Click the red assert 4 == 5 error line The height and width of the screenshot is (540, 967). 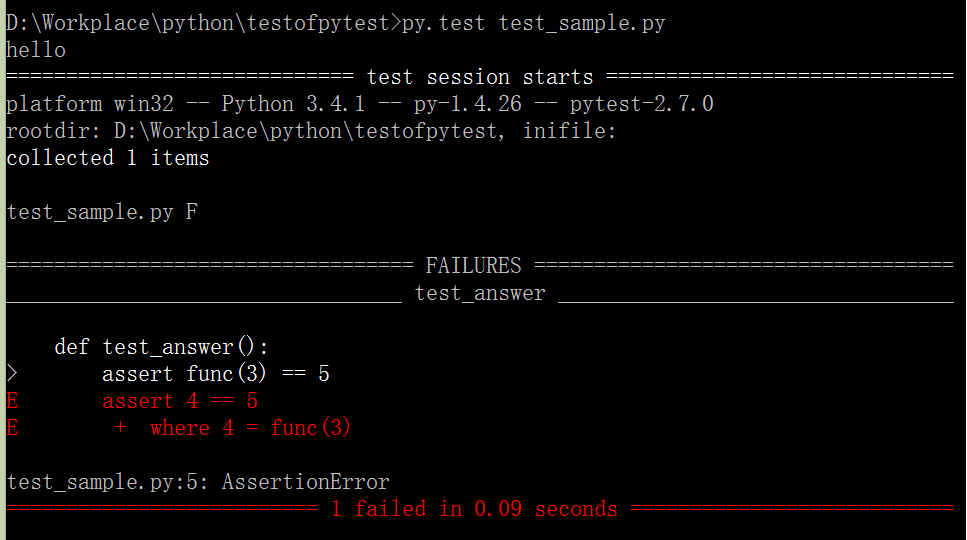click(x=180, y=401)
